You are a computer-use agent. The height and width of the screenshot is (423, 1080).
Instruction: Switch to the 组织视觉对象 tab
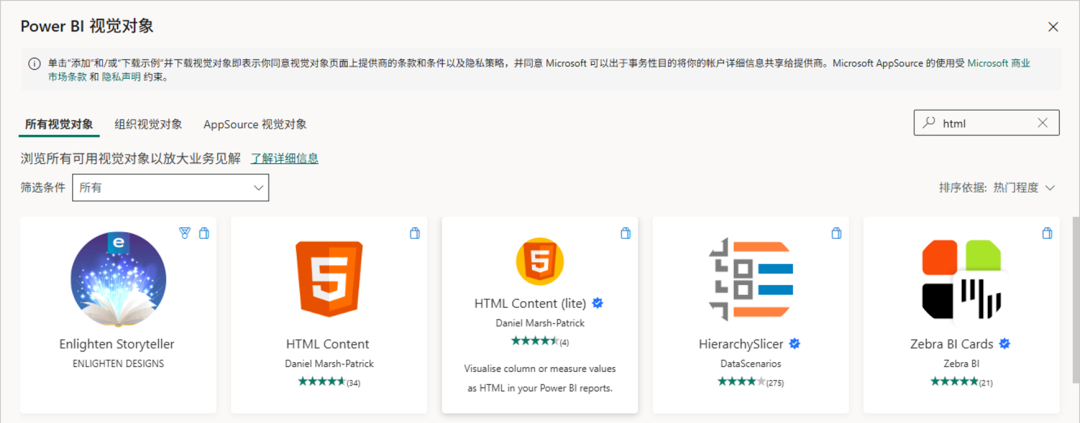tap(148, 125)
